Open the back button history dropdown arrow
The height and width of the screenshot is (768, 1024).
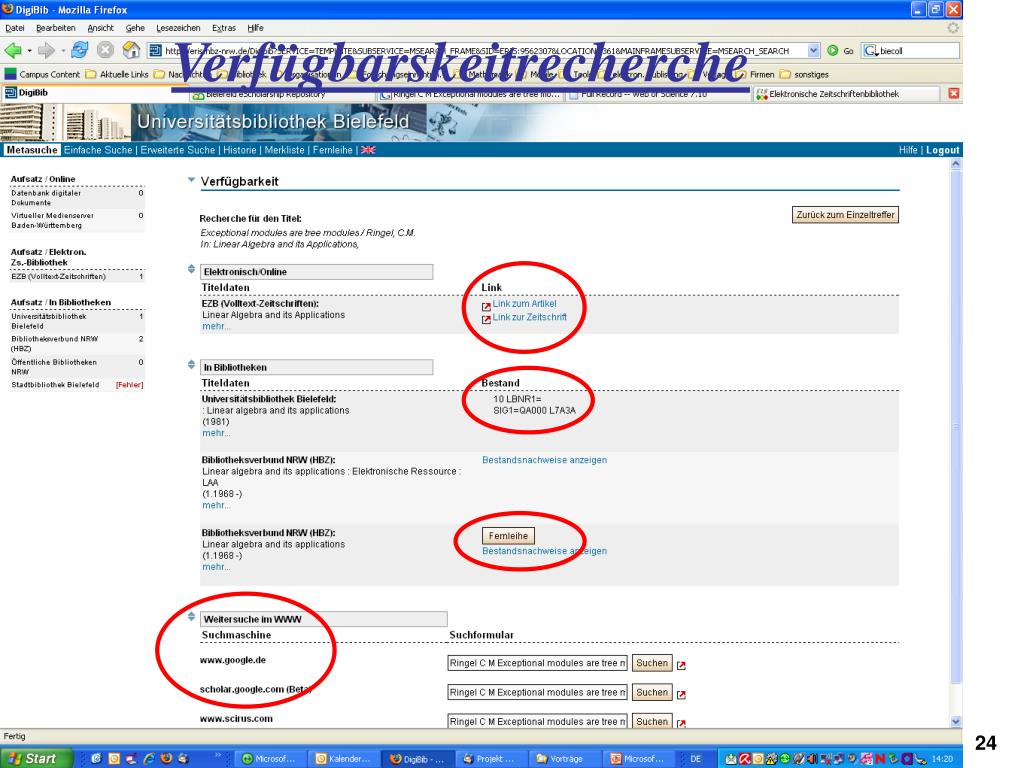[29, 51]
